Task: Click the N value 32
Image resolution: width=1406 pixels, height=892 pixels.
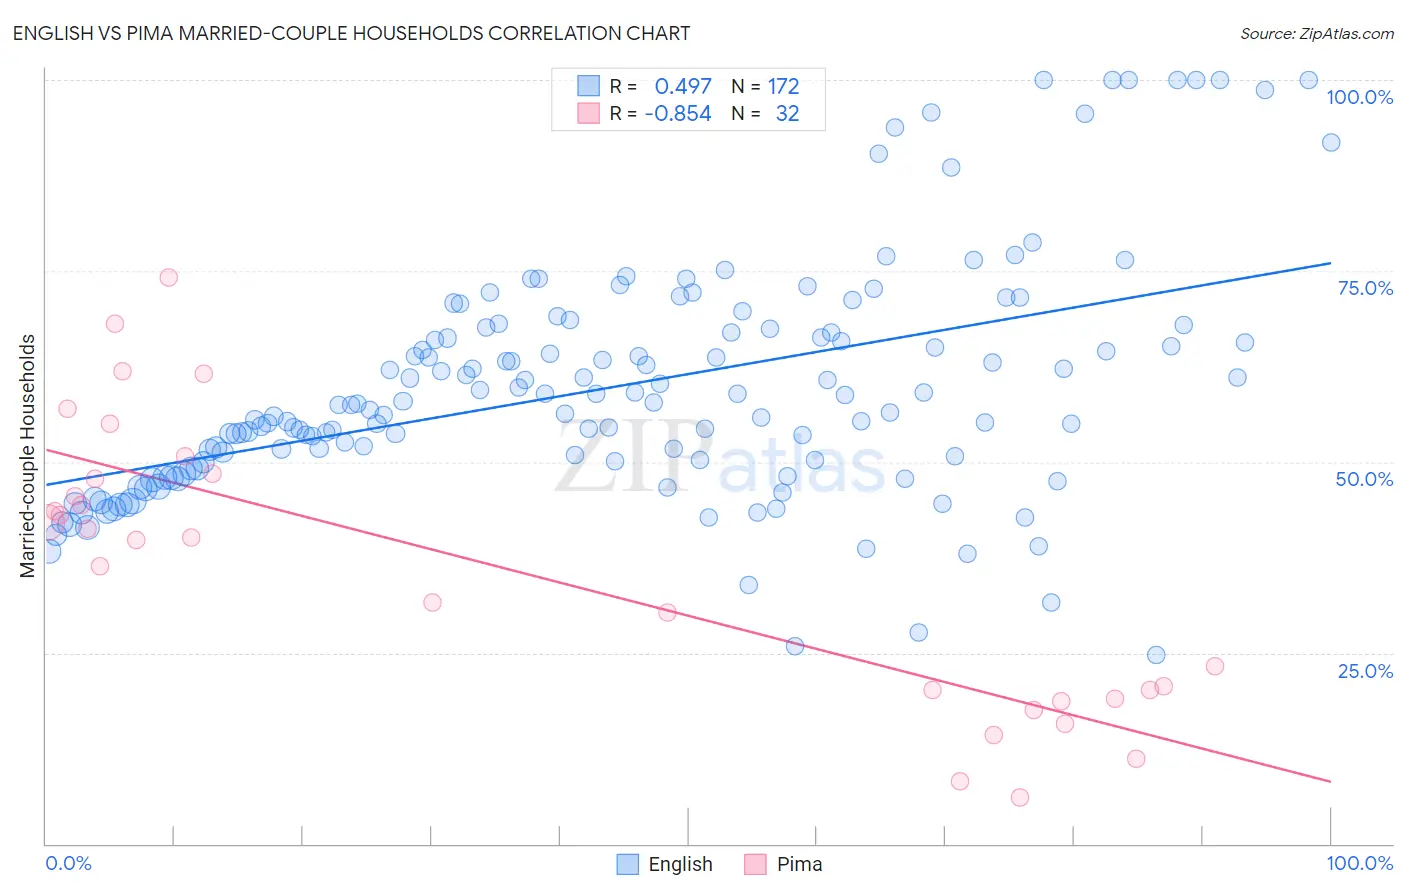Action: [787, 114]
